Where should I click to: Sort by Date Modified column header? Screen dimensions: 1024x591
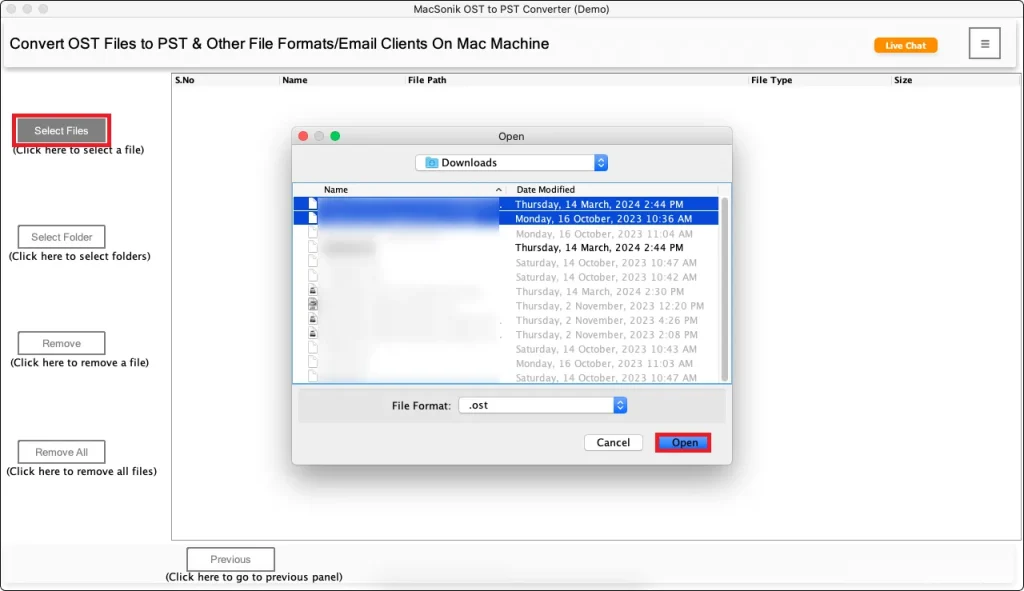point(610,189)
